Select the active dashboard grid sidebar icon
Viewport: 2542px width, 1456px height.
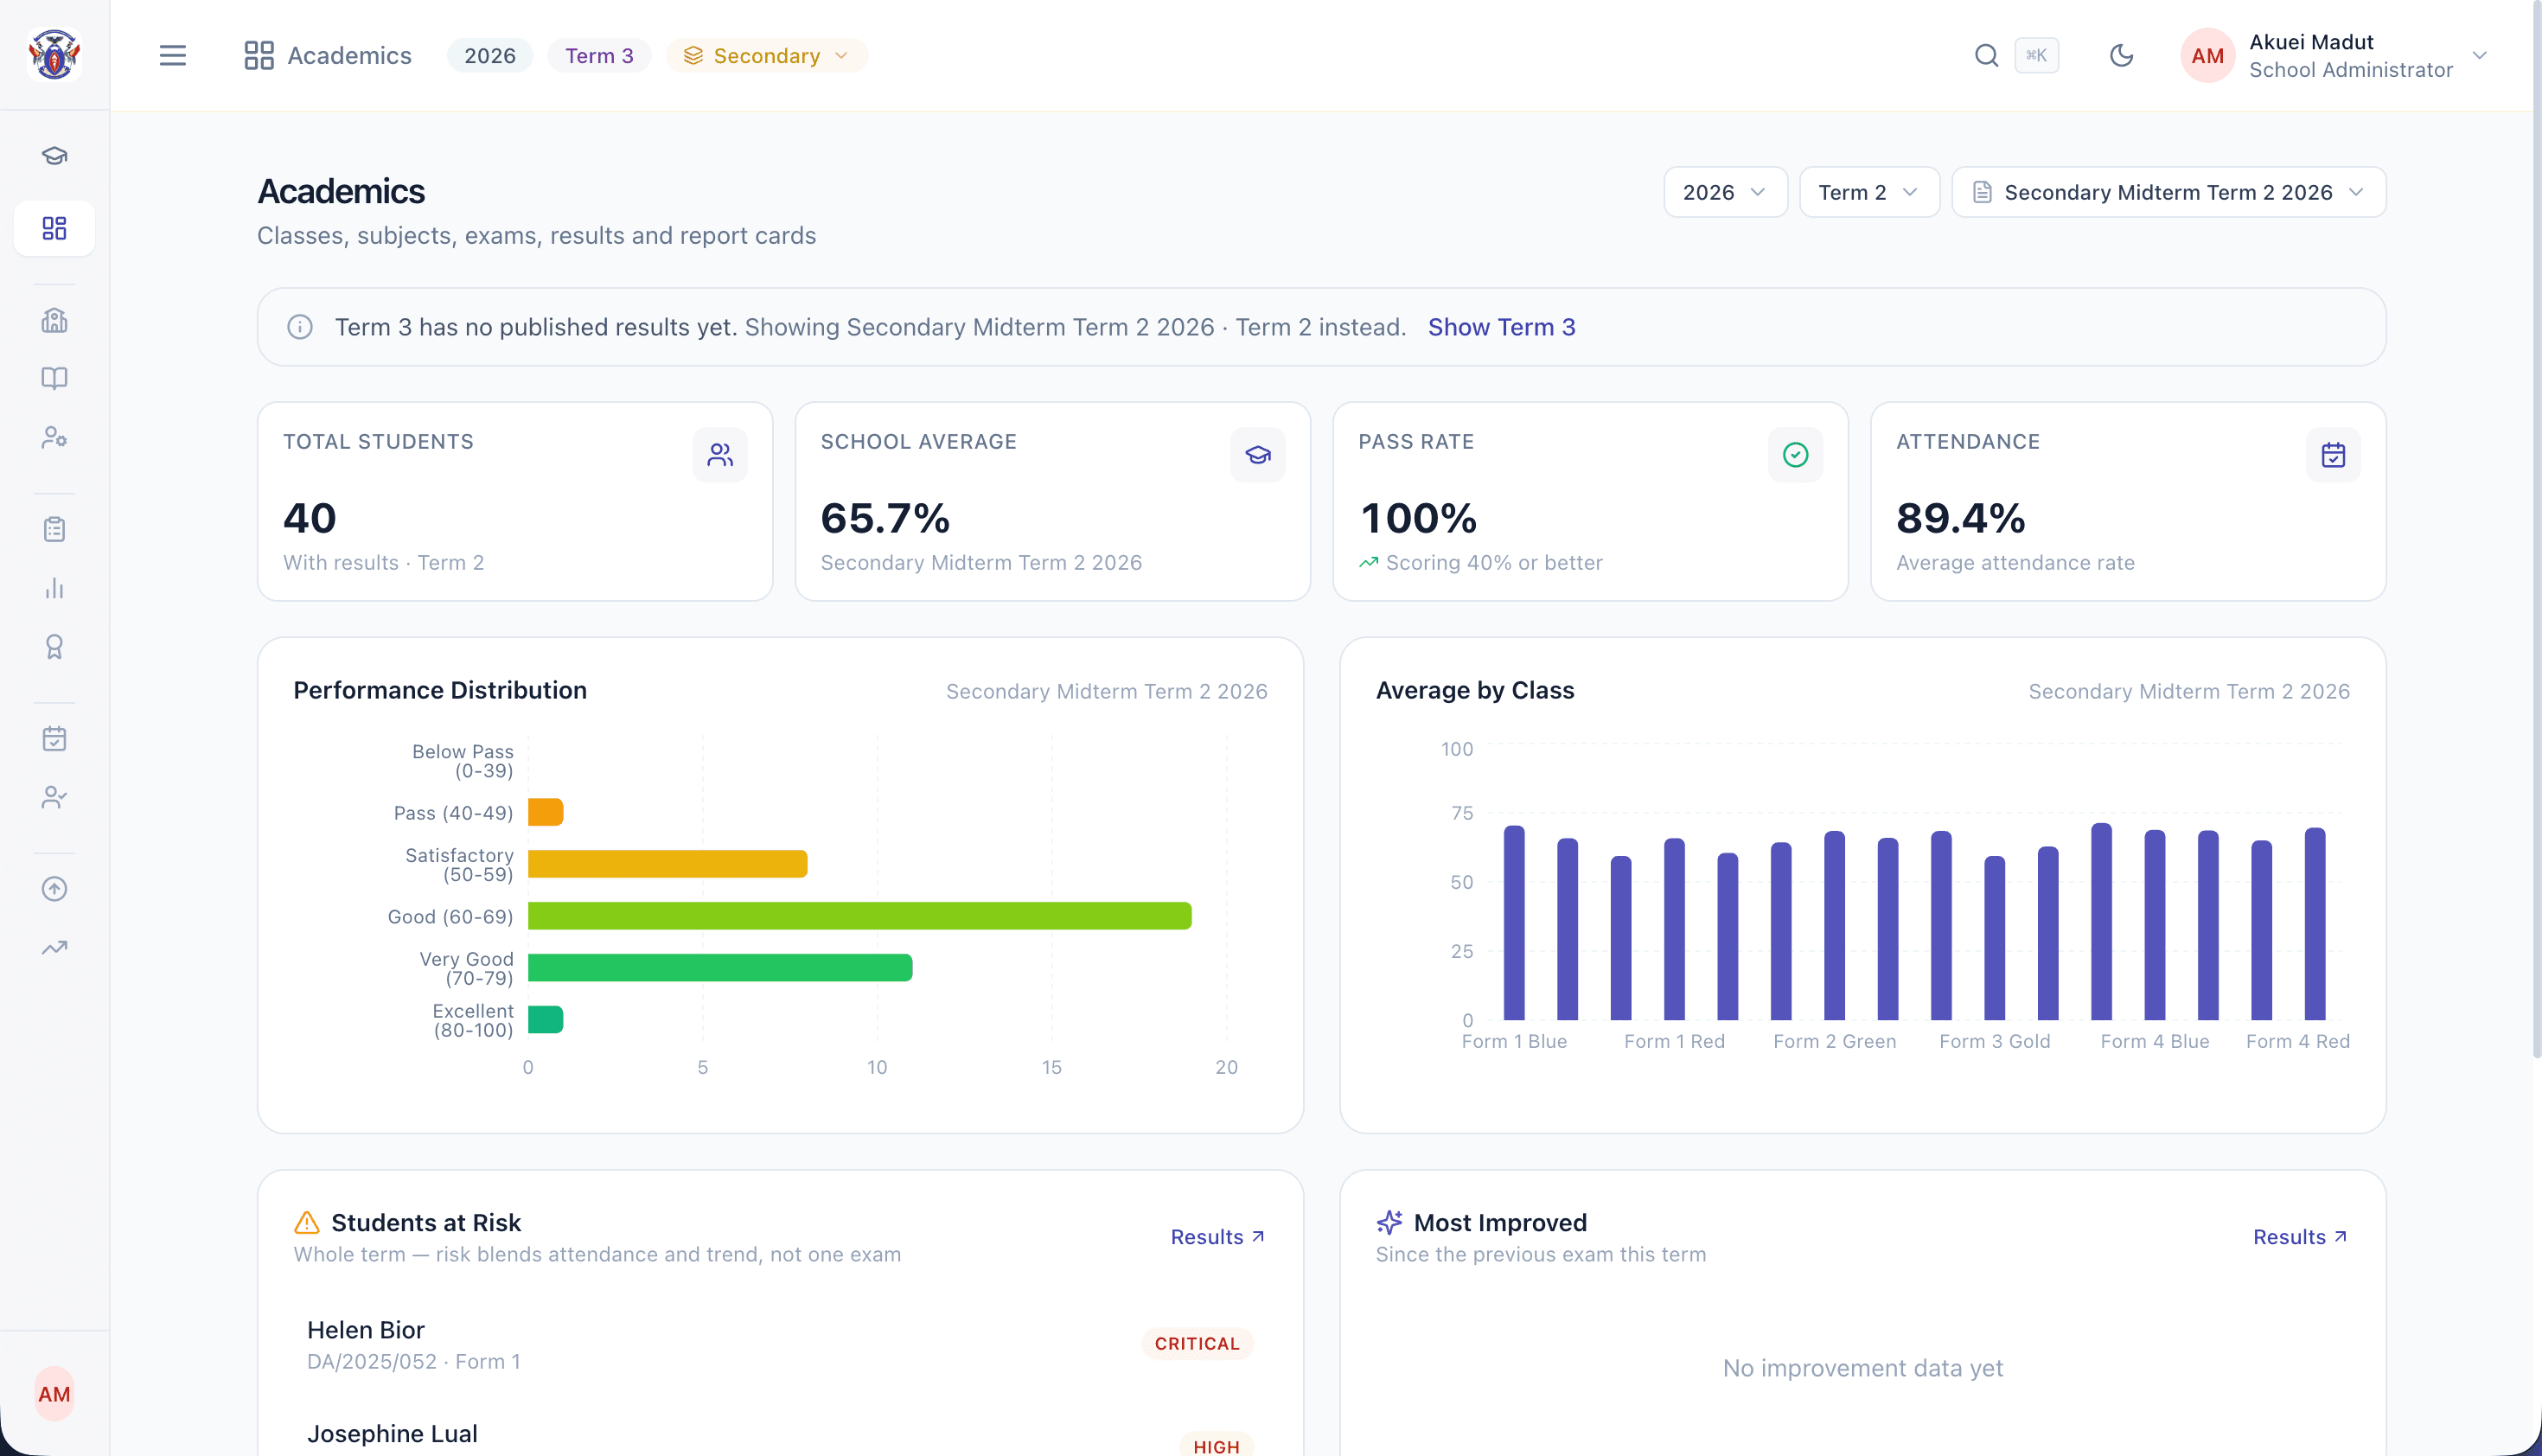coord(54,229)
